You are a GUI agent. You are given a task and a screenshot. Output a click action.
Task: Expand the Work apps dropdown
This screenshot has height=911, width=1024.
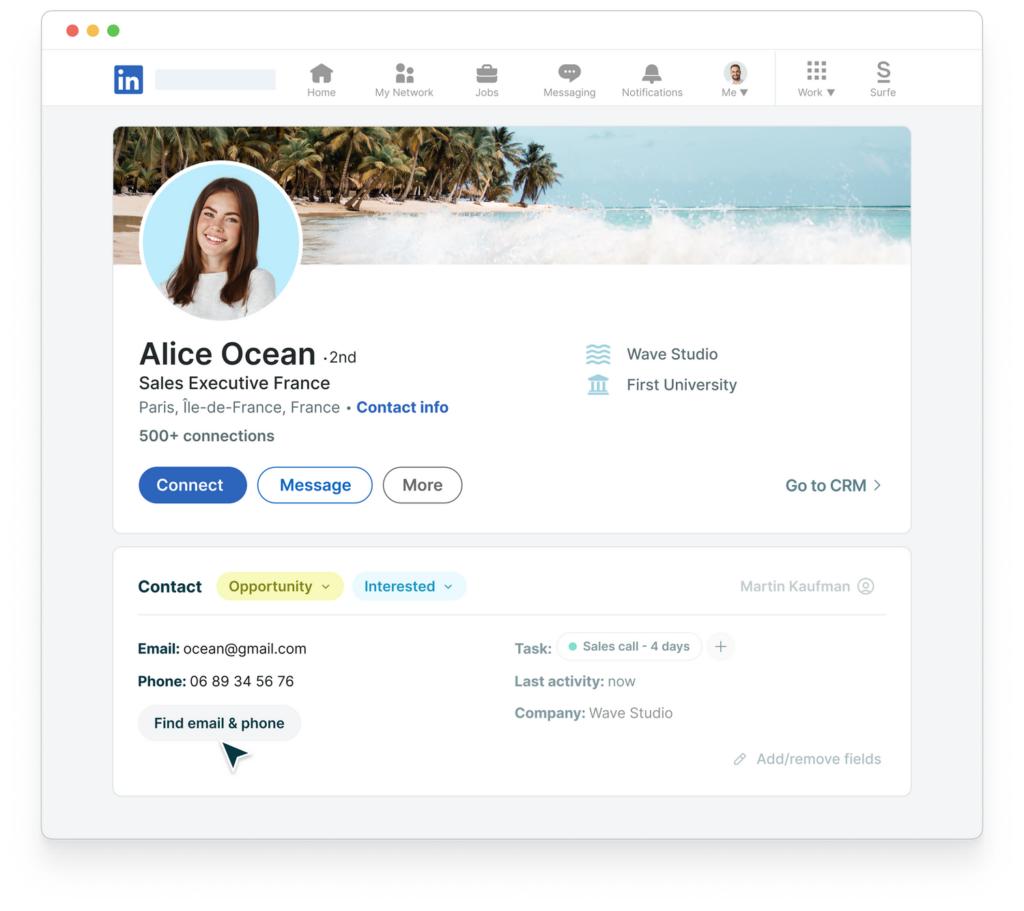click(815, 79)
